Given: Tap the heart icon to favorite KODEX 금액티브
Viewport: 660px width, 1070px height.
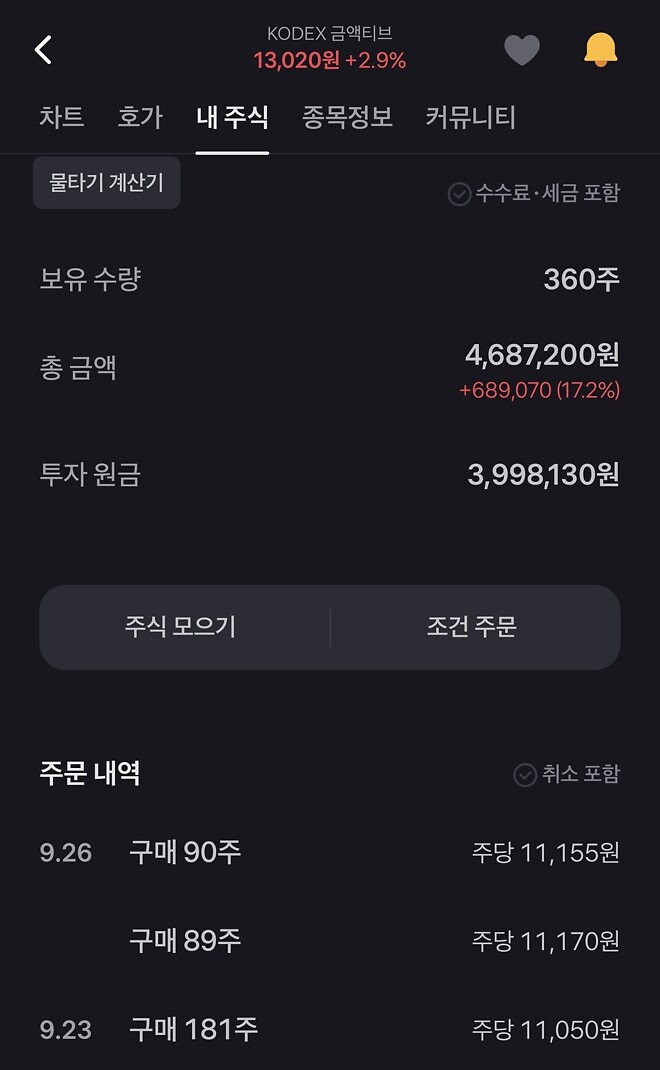Looking at the screenshot, I should (x=522, y=48).
